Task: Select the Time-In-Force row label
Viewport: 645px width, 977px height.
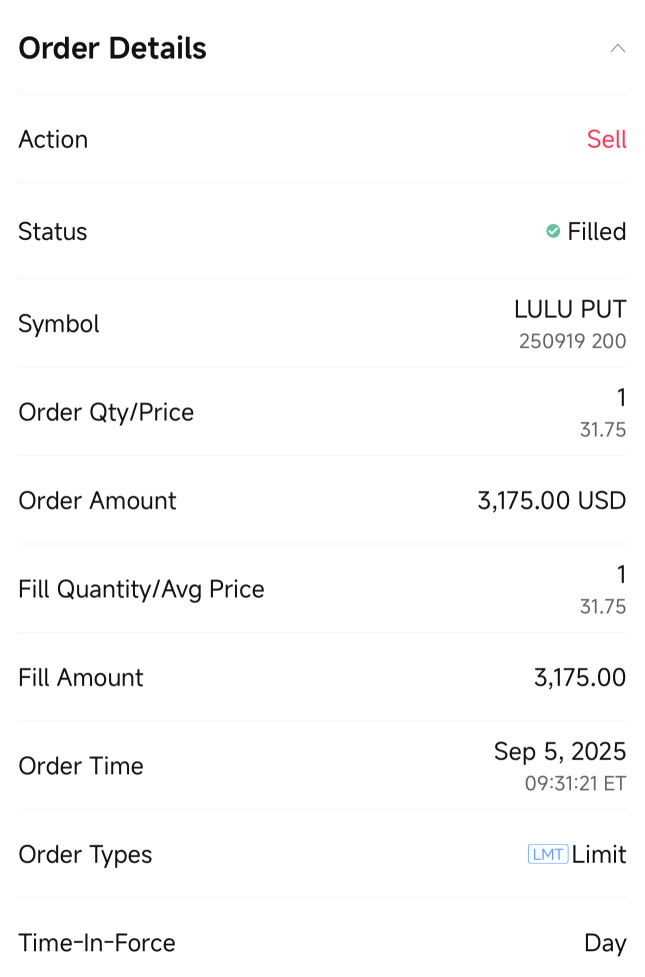Action: 96,943
